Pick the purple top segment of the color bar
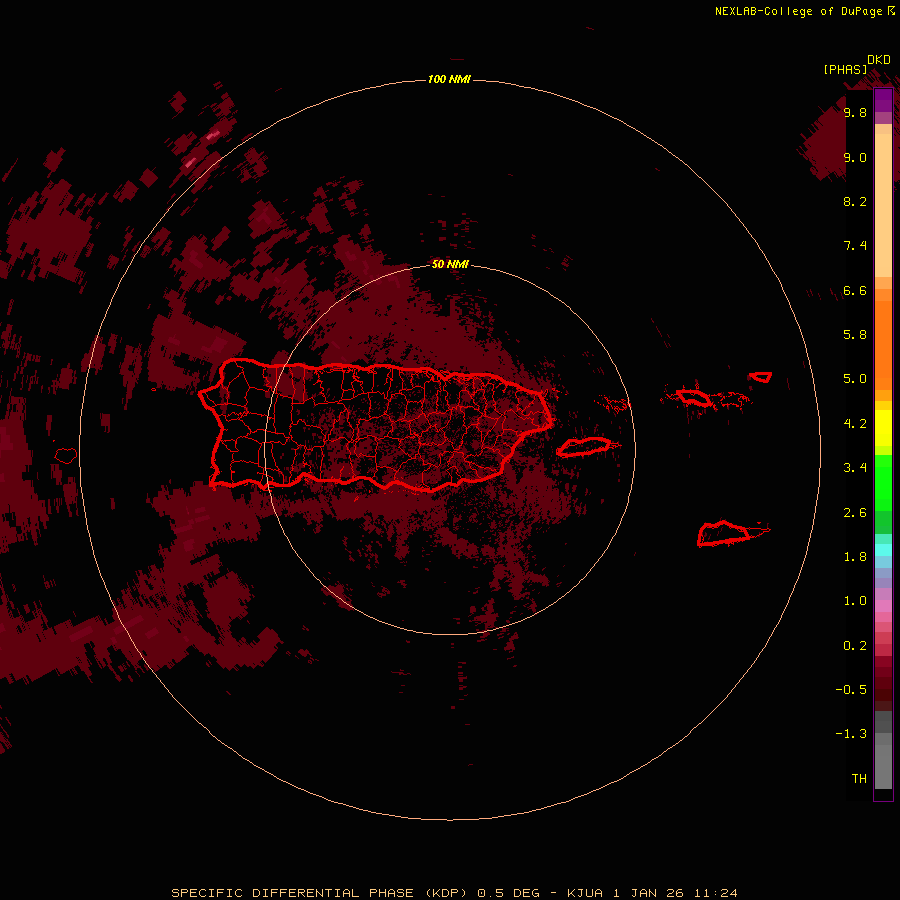 (x=883, y=100)
